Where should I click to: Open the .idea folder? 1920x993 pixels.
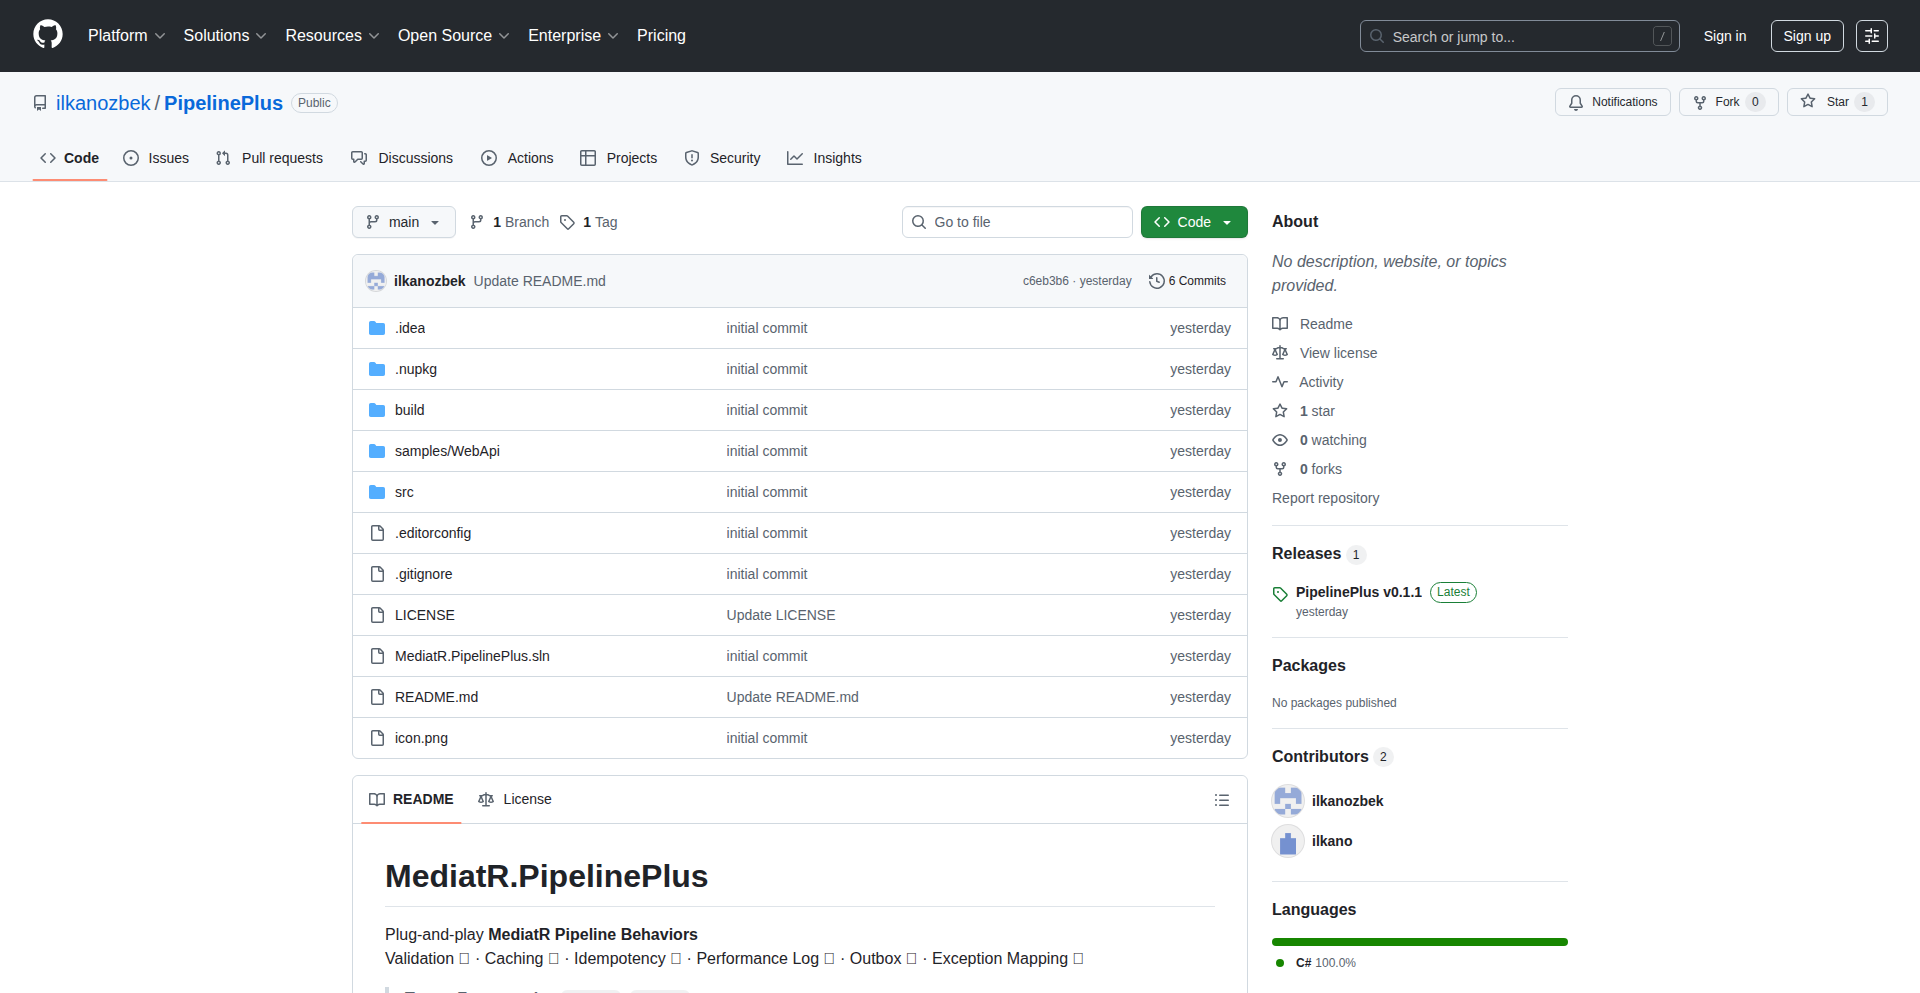[x=410, y=328]
